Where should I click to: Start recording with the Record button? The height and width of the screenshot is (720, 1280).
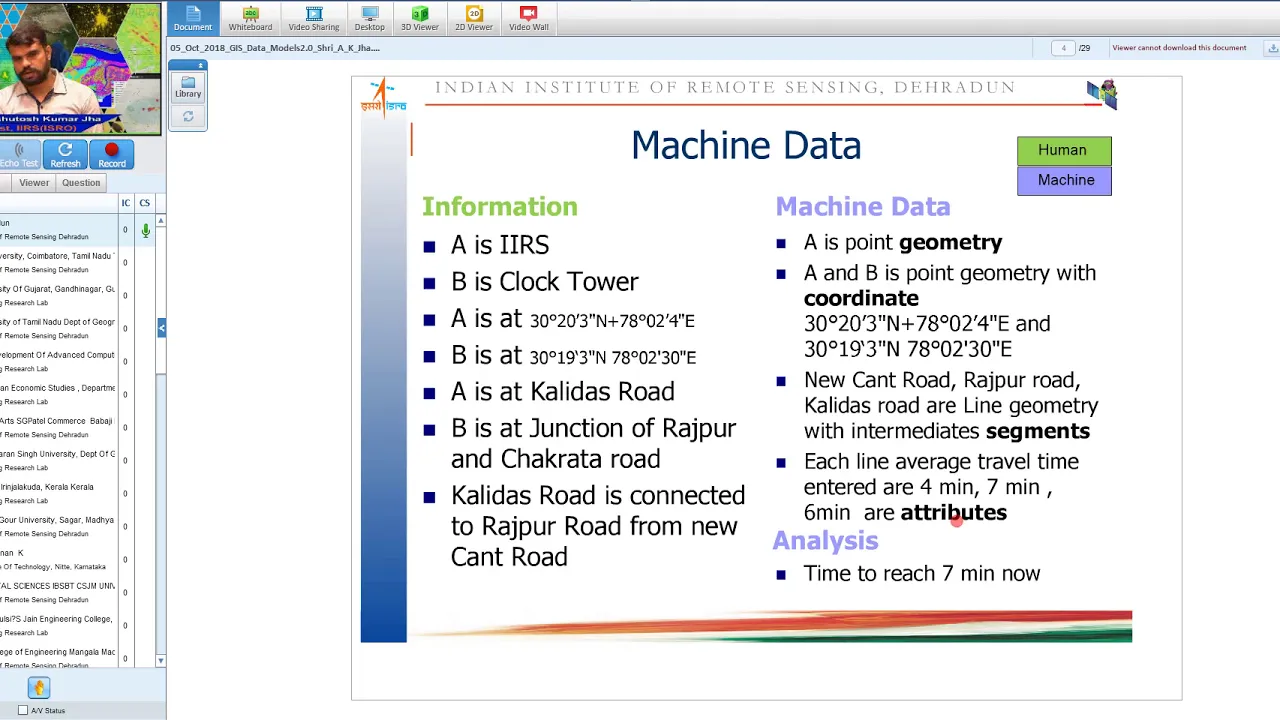pyautogui.click(x=112, y=155)
